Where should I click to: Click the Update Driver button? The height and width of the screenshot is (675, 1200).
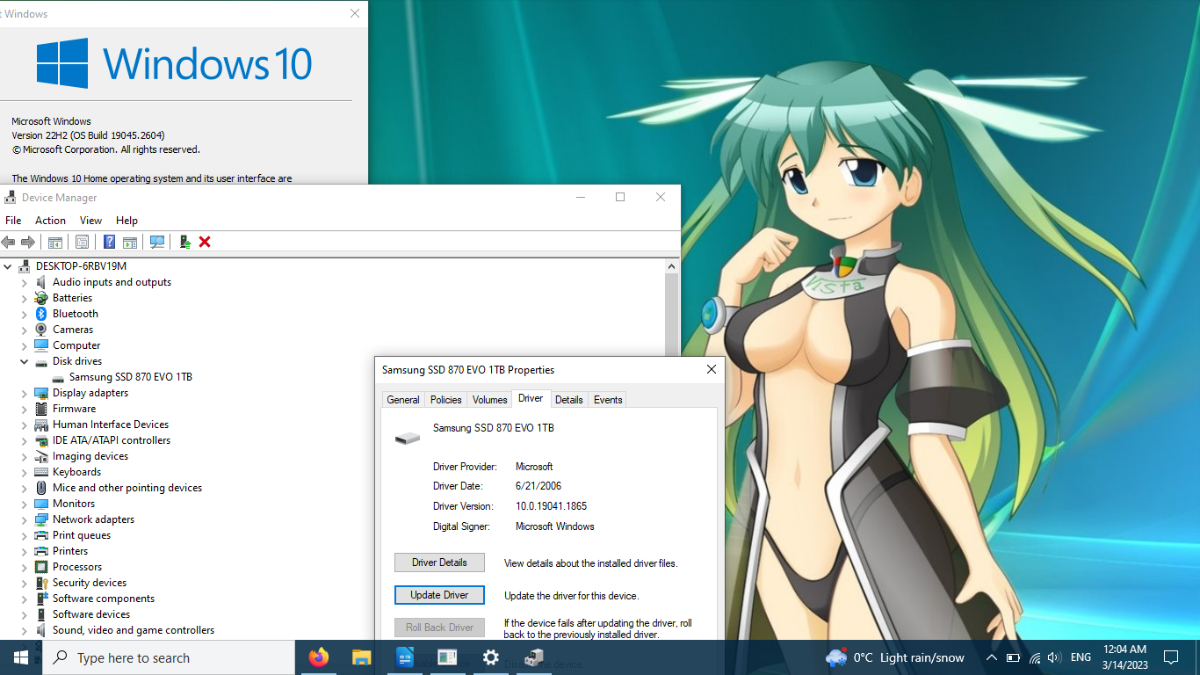pos(439,595)
